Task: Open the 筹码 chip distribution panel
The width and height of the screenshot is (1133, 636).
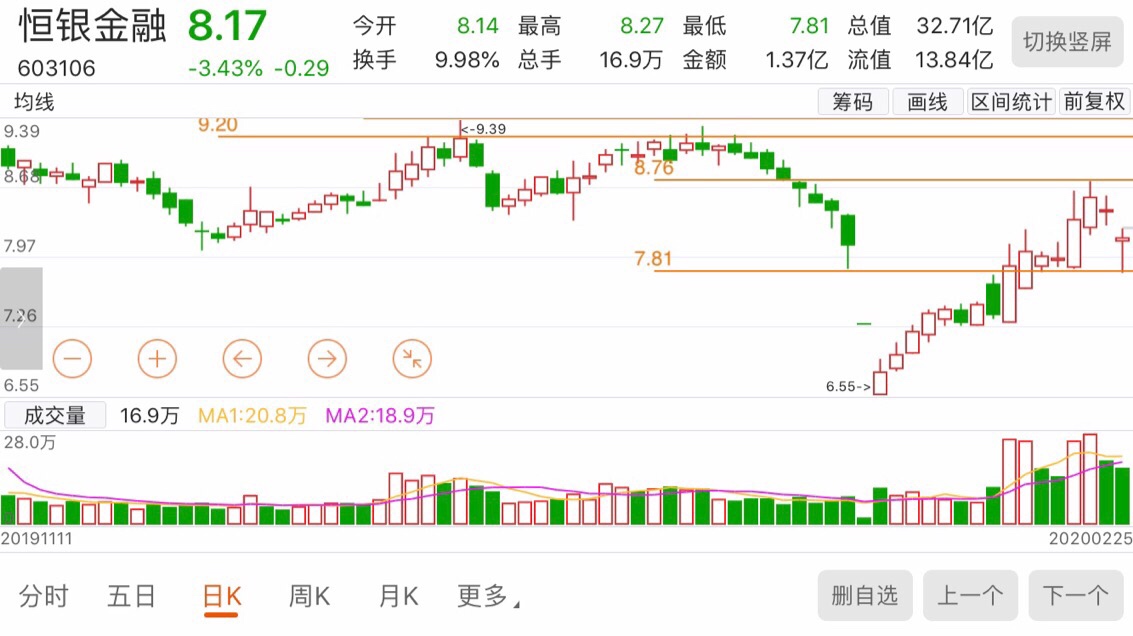Action: pyautogui.click(x=854, y=101)
